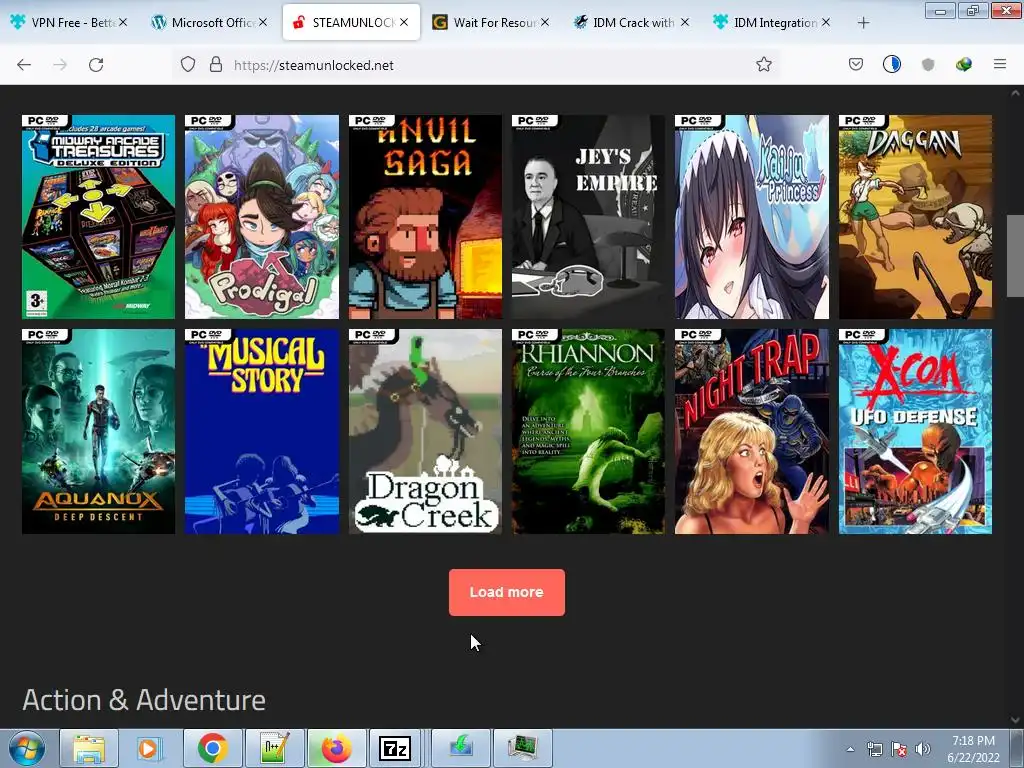The width and height of the screenshot is (1024, 768).
Task: Go back to the previous page
Action: pos(24,65)
